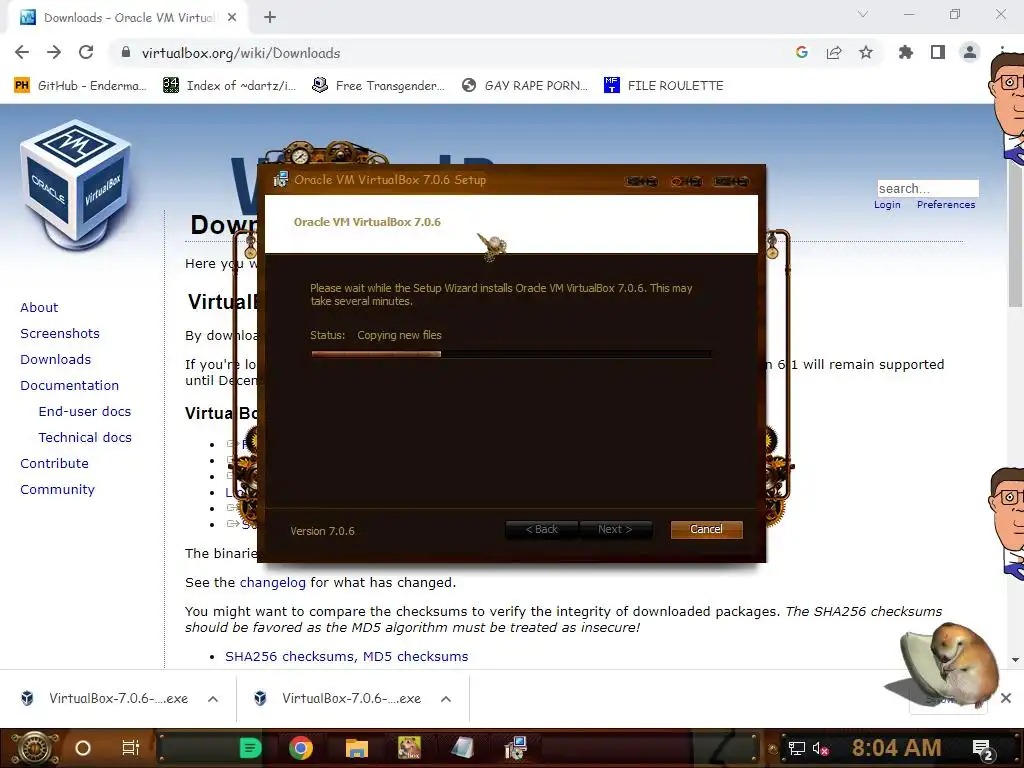Viewport: 1024px width, 768px height.
Task: Open the Index of ~dartz bookmark
Action: 229,86
